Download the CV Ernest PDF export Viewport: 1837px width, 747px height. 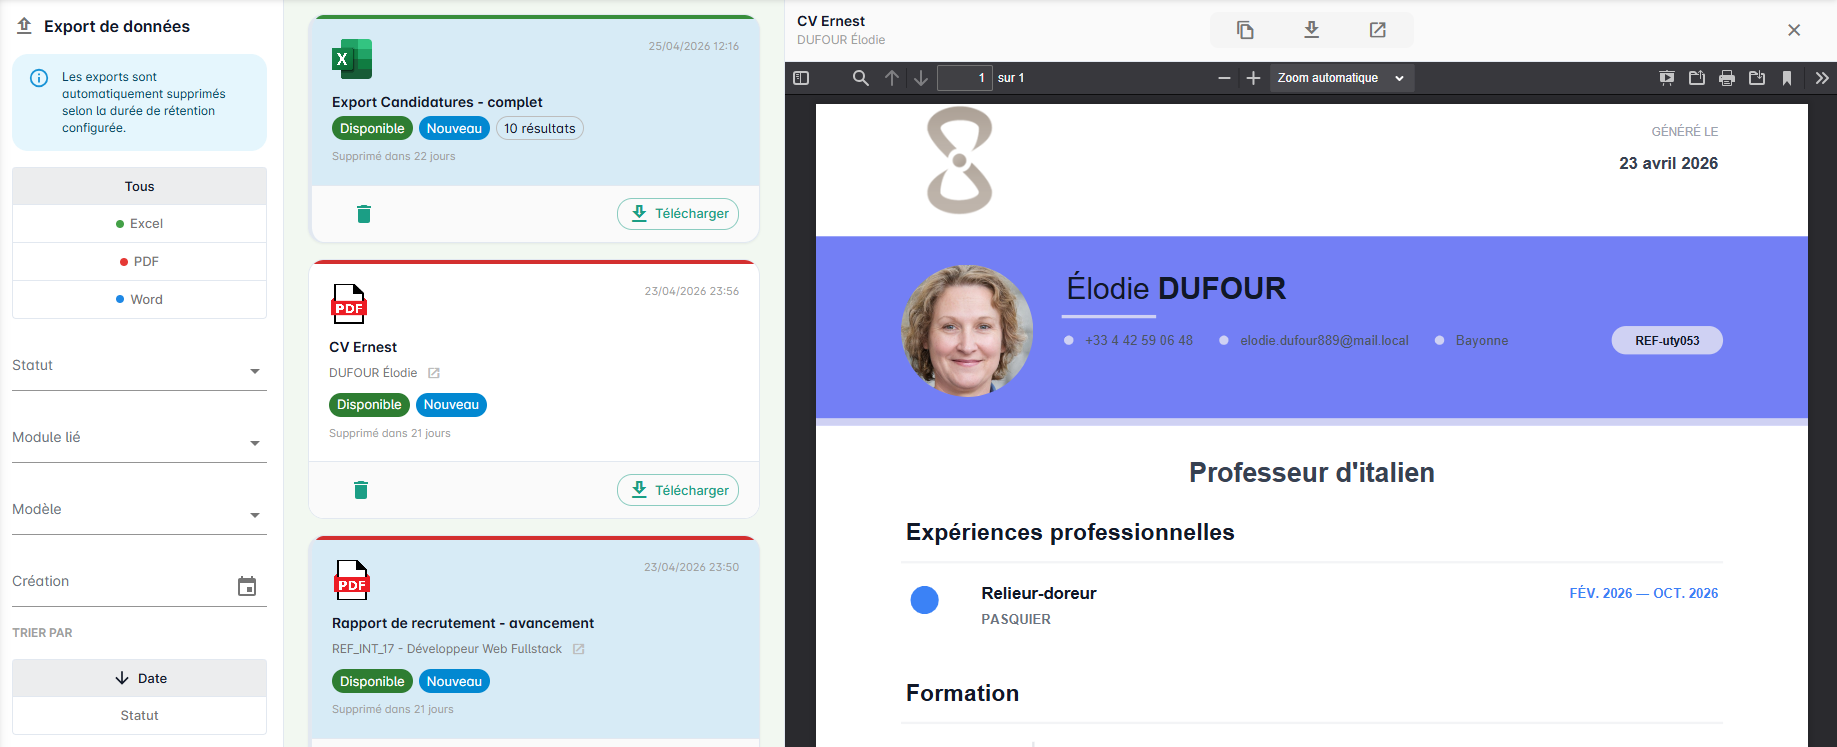pyautogui.click(x=678, y=490)
